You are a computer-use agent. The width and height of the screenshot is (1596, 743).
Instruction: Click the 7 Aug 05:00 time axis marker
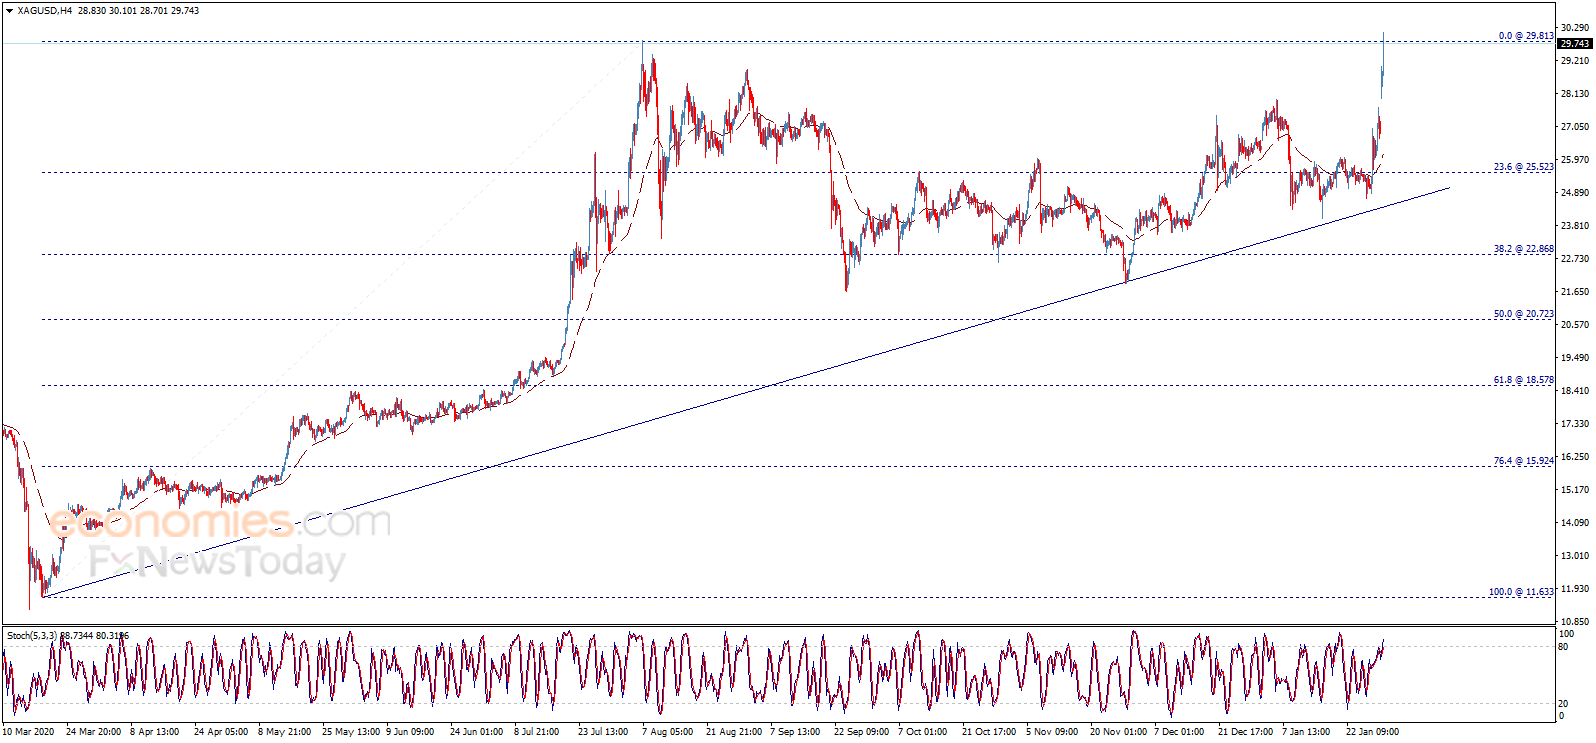(667, 732)
